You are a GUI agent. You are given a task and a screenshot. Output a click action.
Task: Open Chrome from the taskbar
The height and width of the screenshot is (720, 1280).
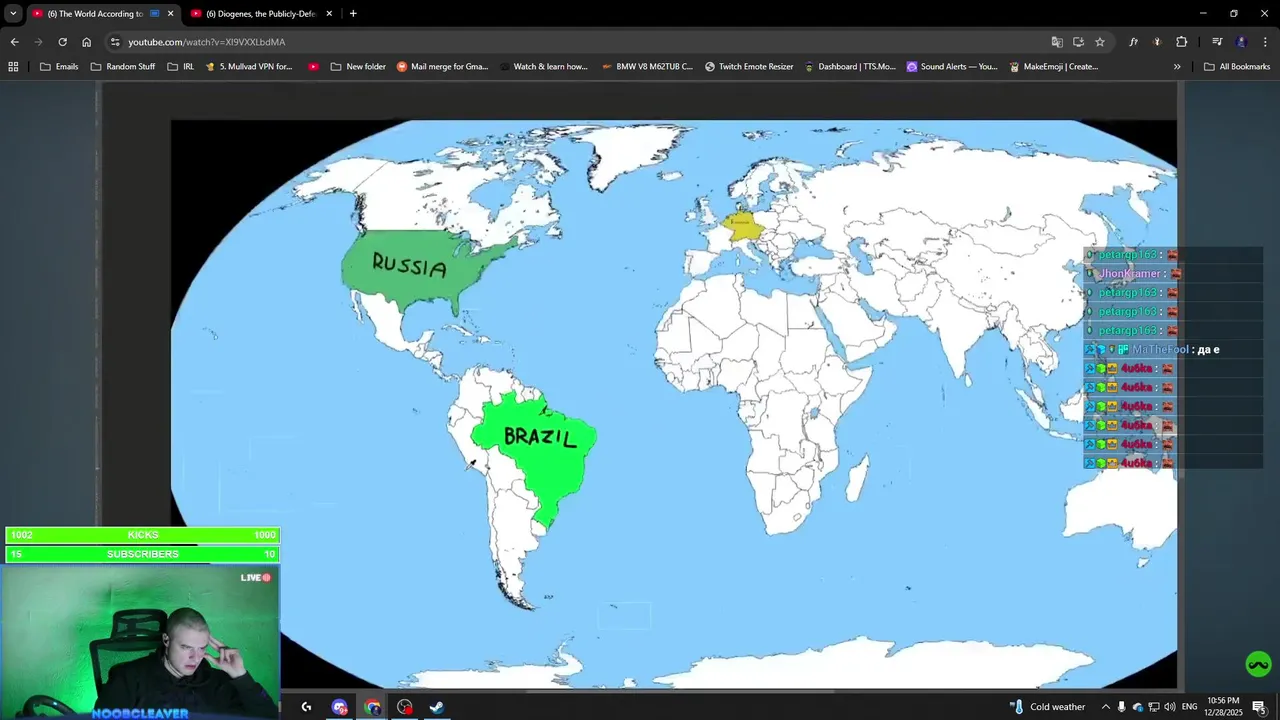[372, 707]
